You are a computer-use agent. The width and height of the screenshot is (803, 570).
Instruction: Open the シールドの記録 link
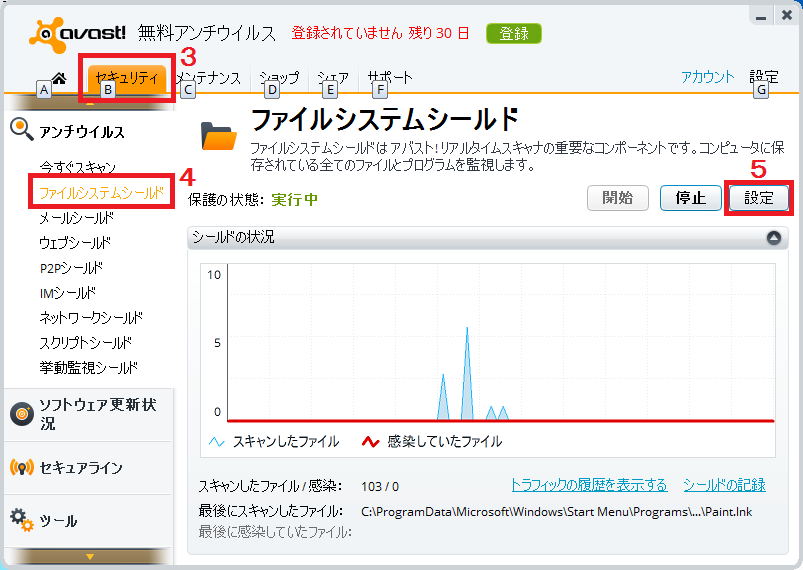(x=724, y=485)
